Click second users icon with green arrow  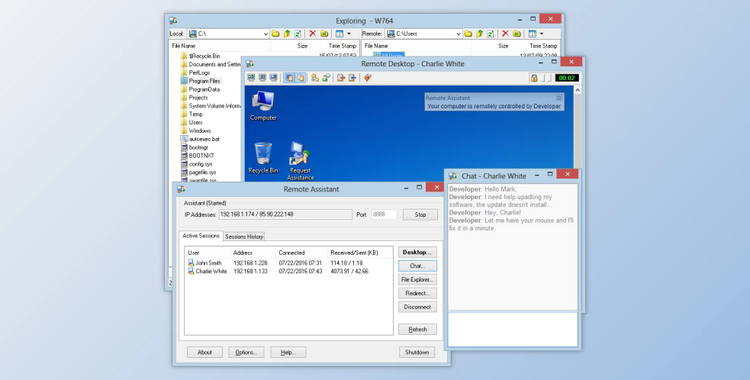click(x=326, y=78)
